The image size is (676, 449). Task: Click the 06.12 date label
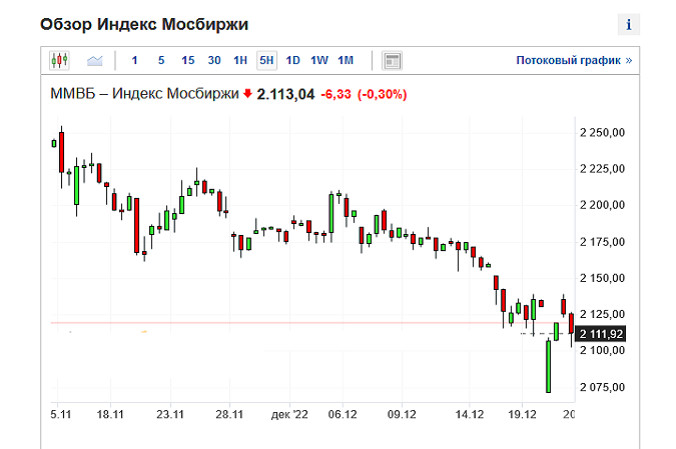pyautogui.click(x=343, y=414)
